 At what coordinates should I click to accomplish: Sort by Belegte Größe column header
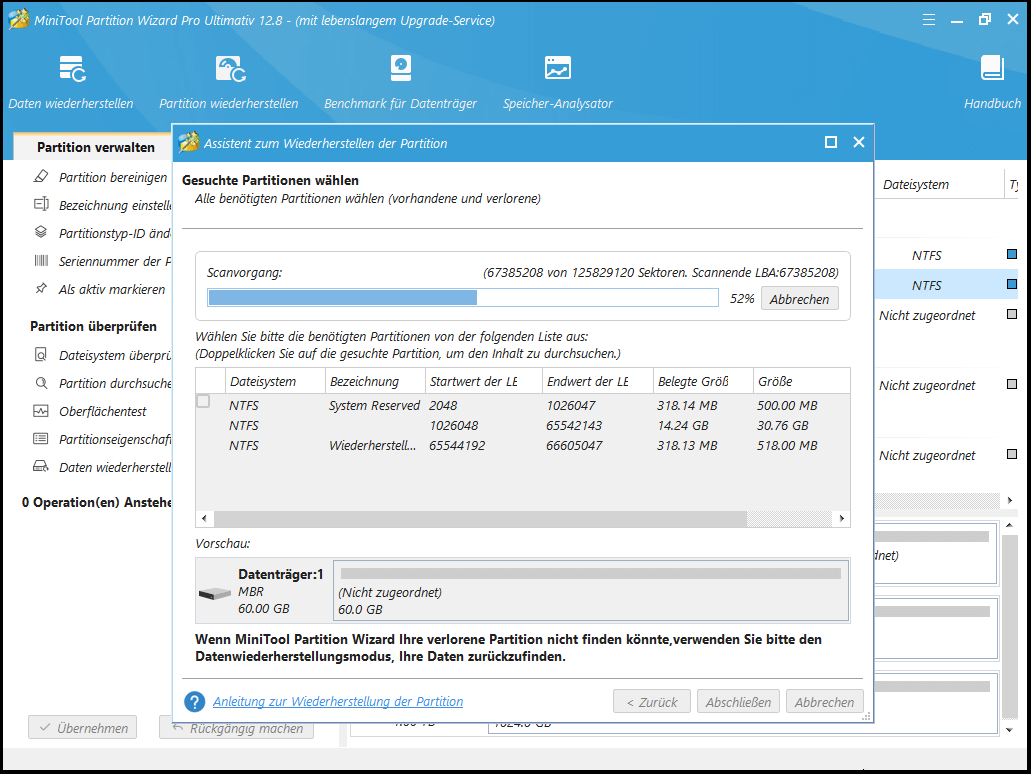coord(704,381)
